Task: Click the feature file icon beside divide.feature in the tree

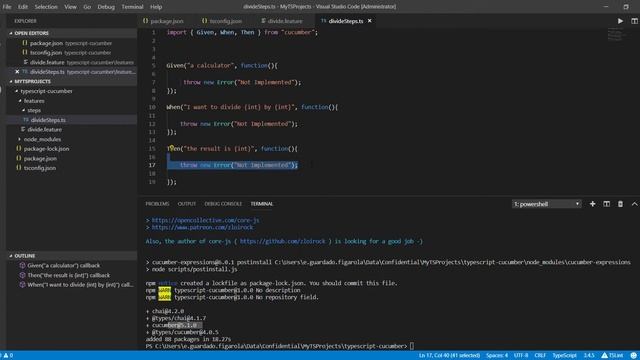Action: click(x=23, y=129)
